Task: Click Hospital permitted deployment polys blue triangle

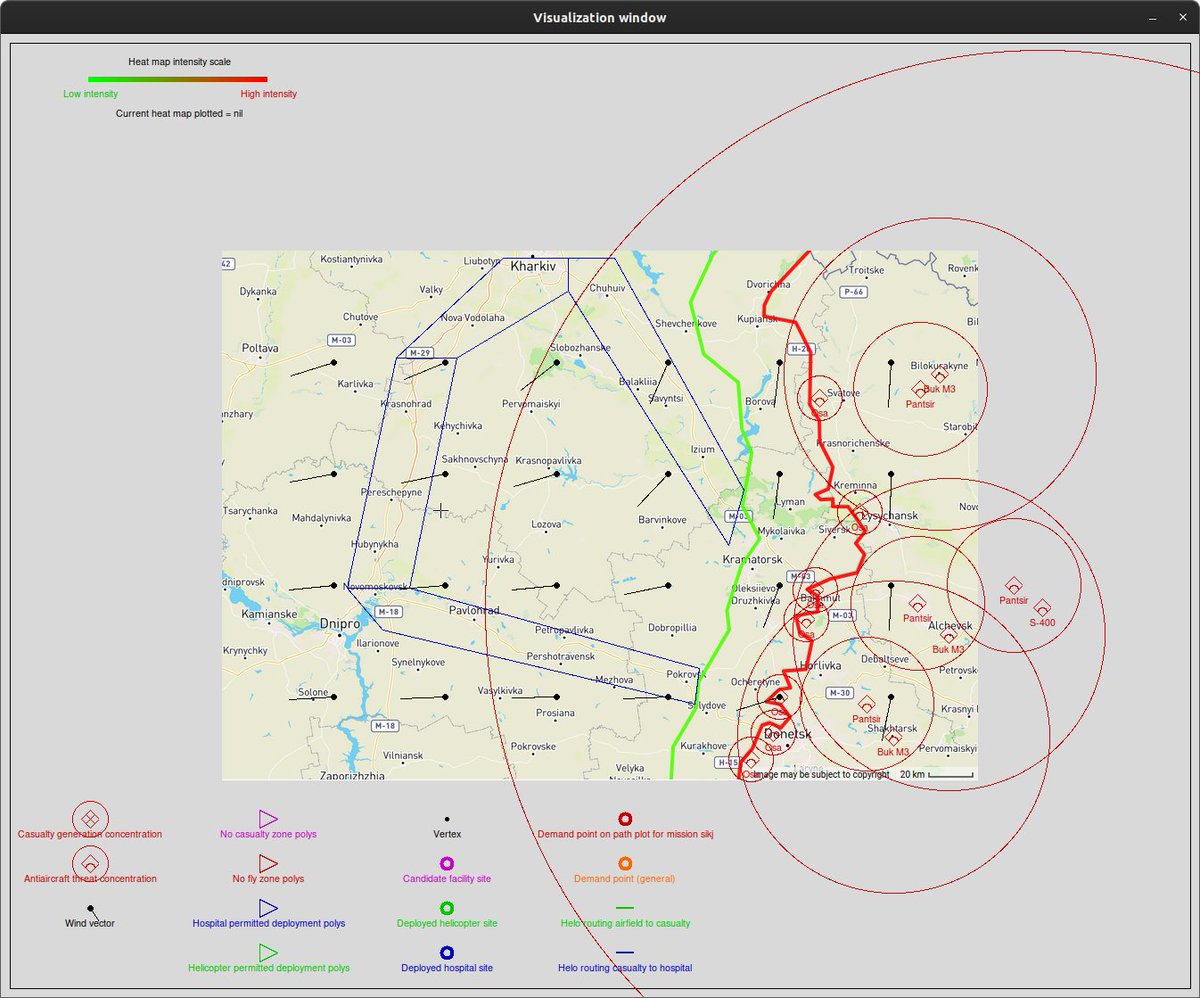Action: pyautogui.click(x=268, y=908)
